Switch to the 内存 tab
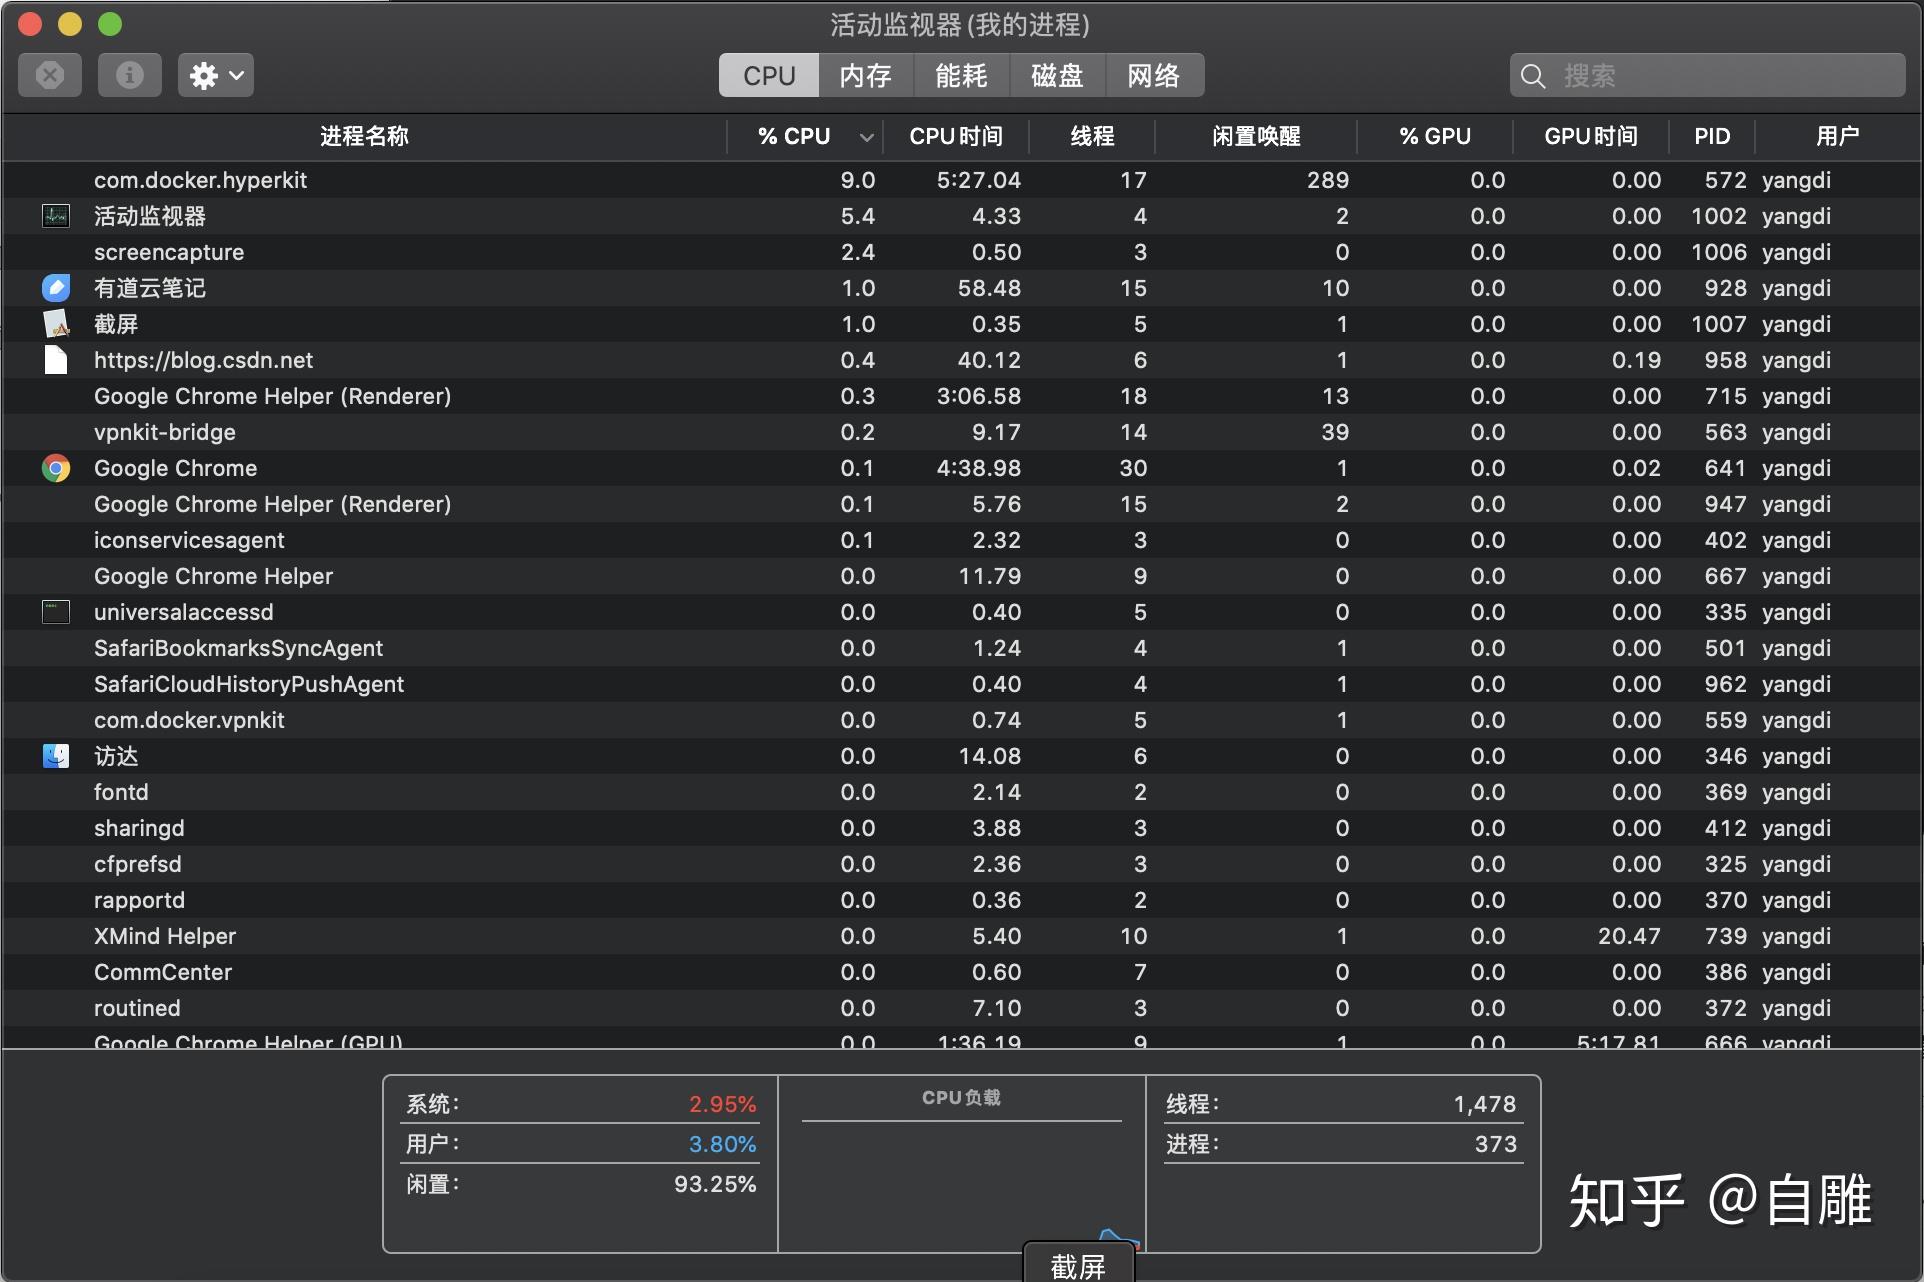Screen dimensions: 1924x1282 click(x=866, y=76)
